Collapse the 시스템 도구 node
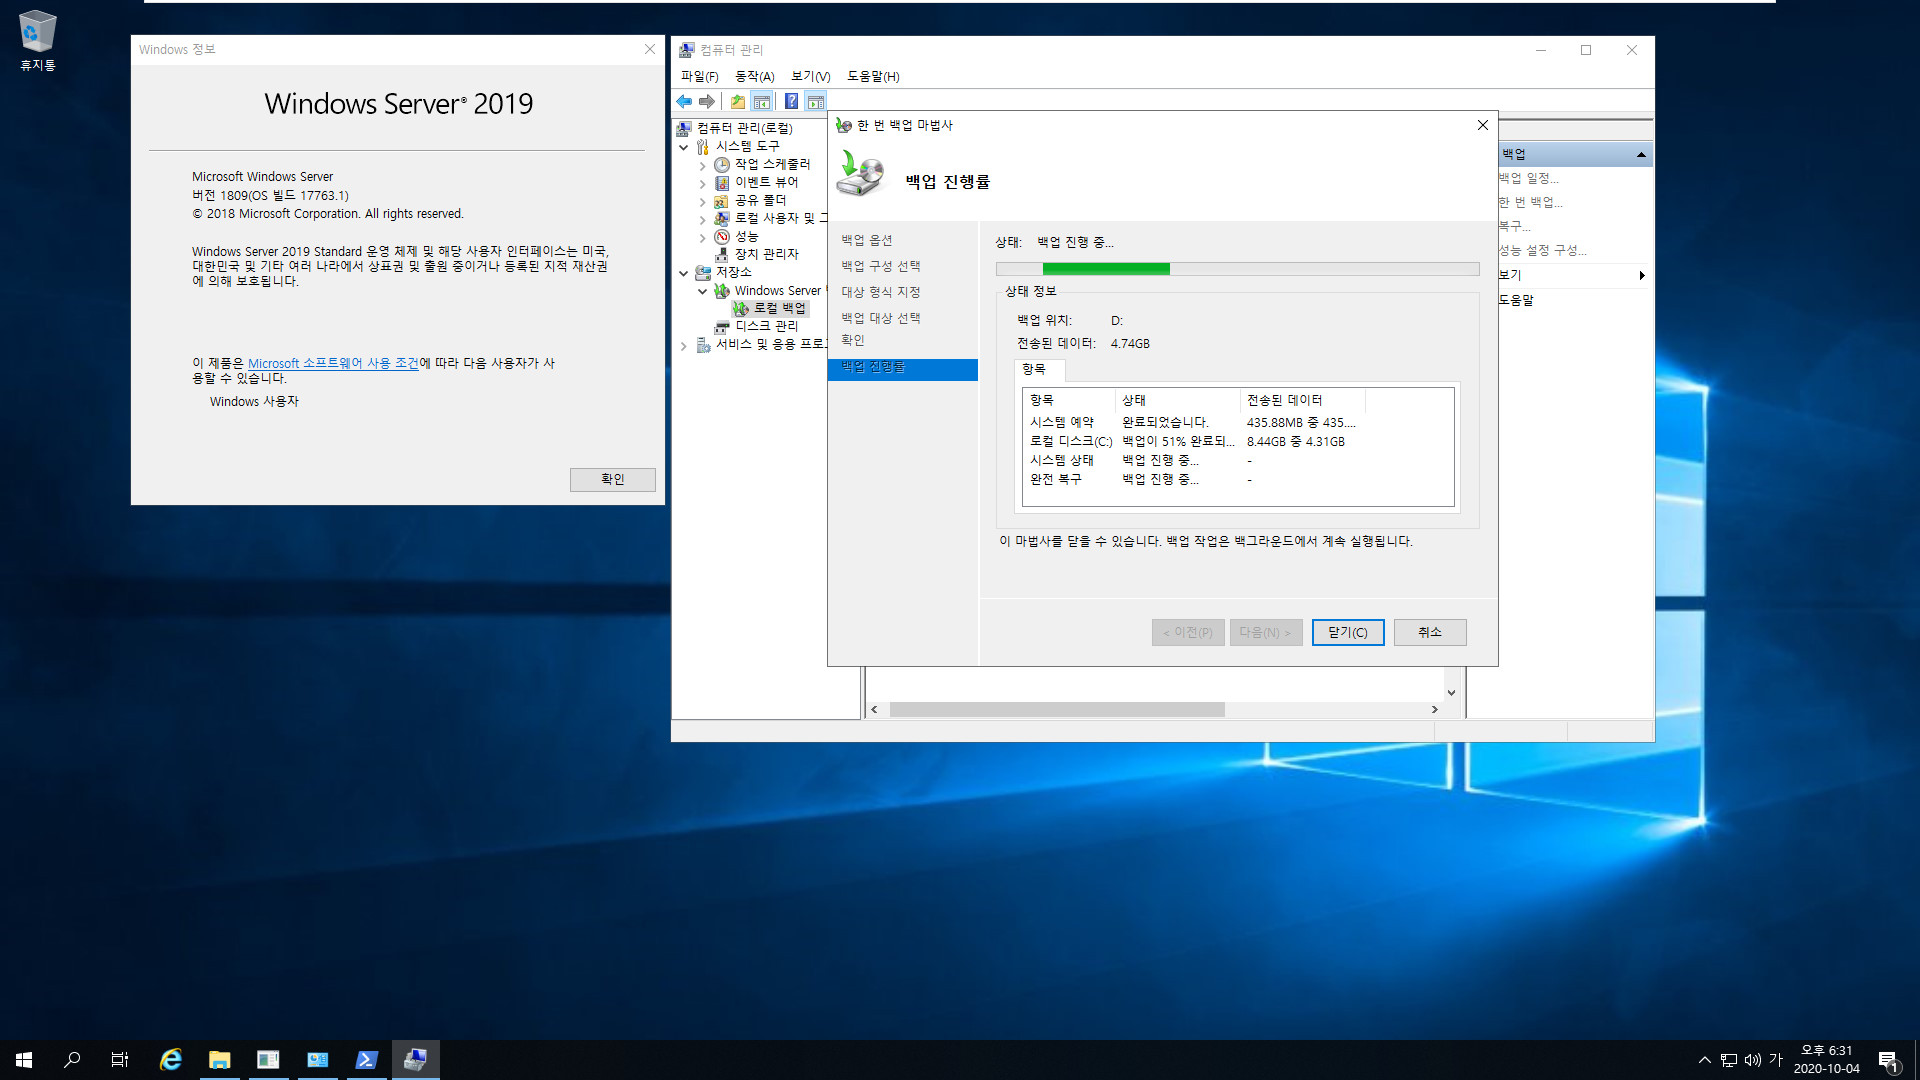Image resolution: width=1920 pixels, height=1080 pixels. click(684, 147)
